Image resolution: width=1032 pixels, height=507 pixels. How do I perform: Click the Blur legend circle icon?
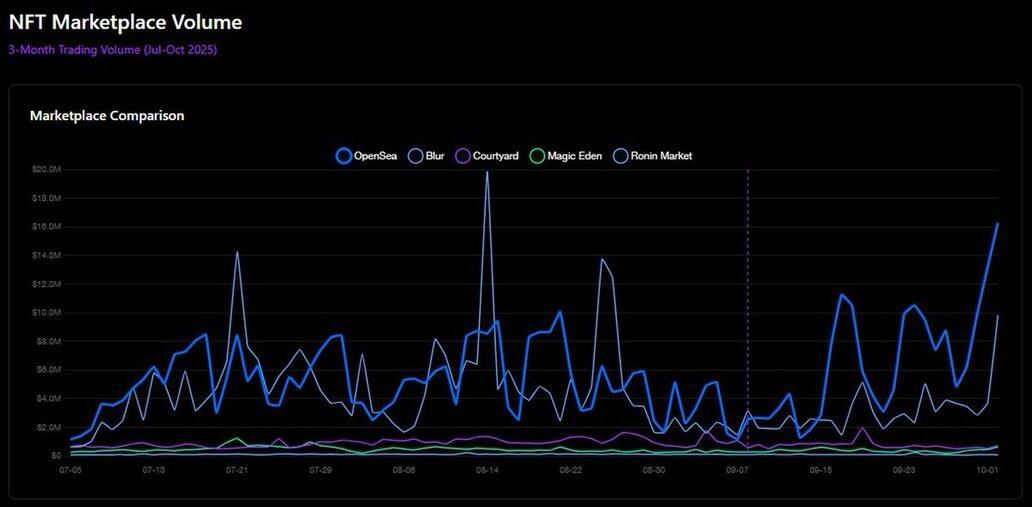(415, 156)
